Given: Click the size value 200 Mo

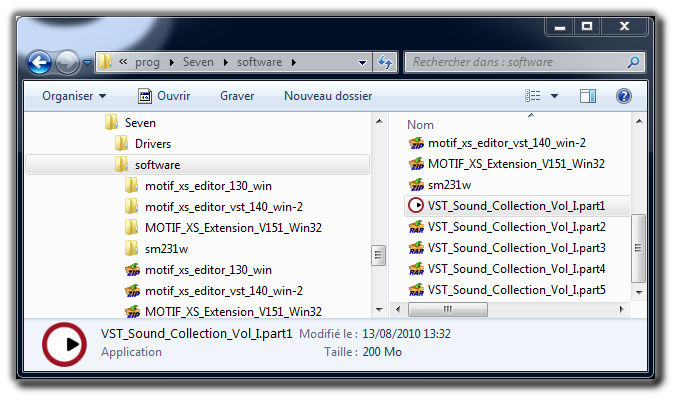Looking at the screenshot, I should pos(382,352).
